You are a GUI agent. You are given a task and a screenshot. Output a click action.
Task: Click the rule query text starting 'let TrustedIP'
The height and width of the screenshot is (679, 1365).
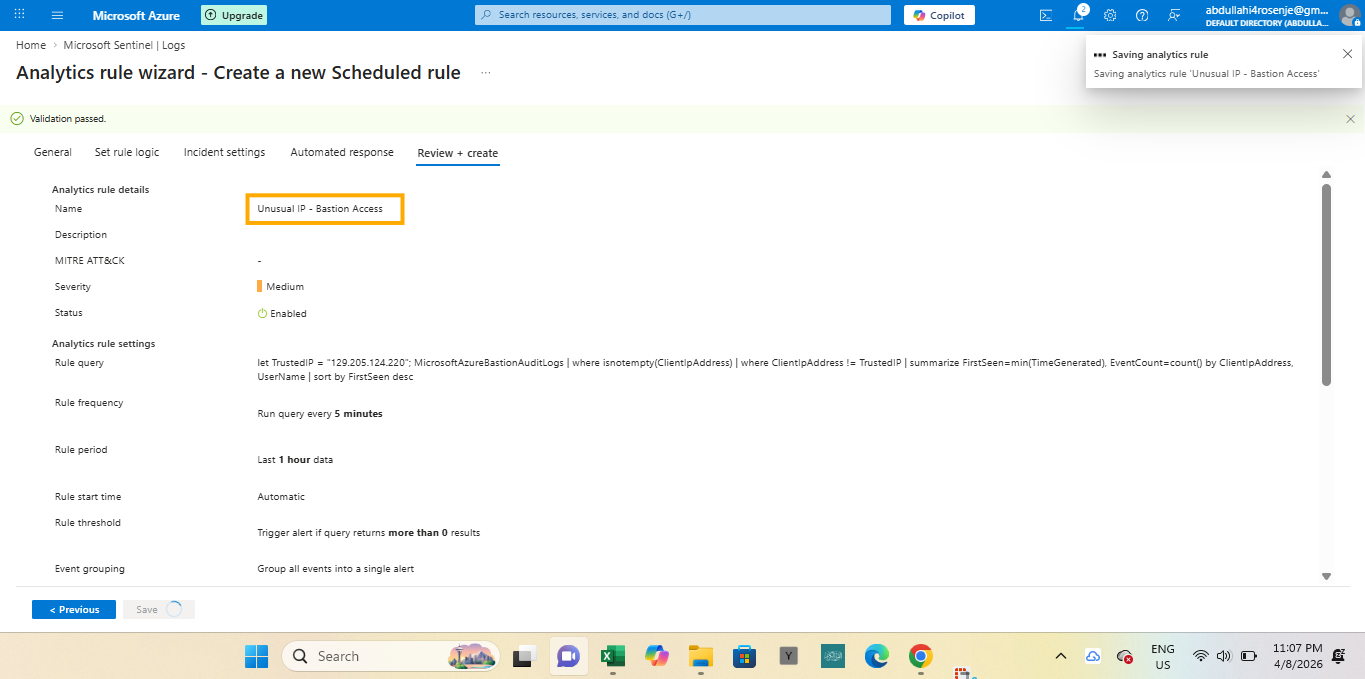(775, 370)
